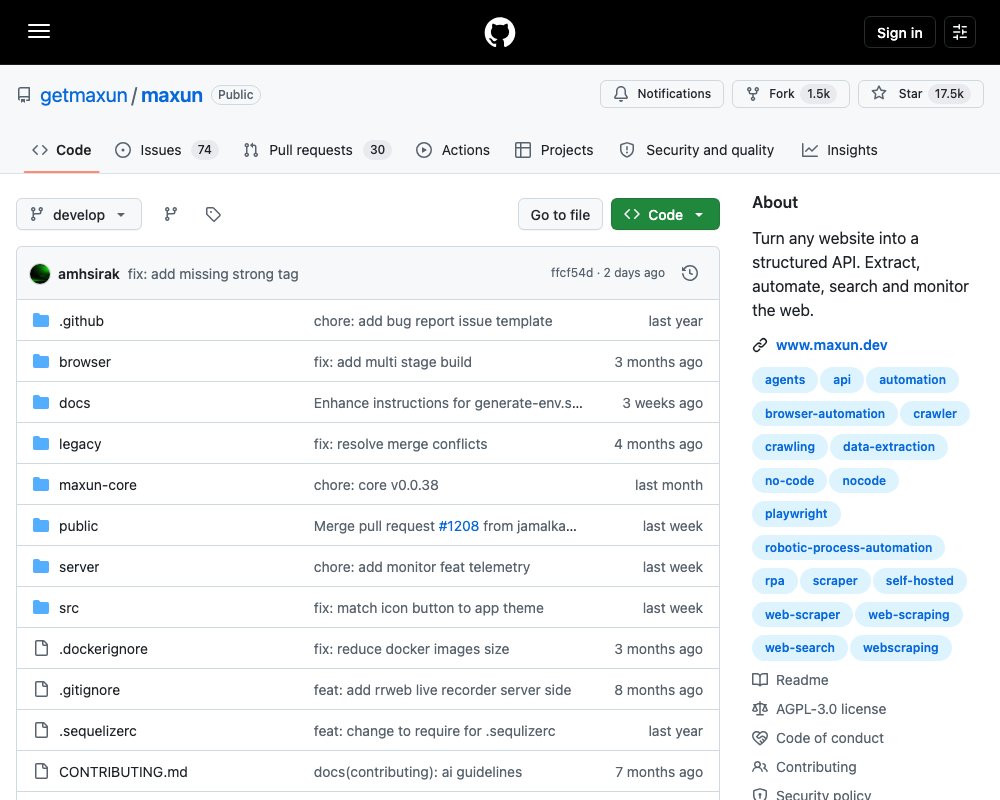The width and height of the screenshot is (1000, 800).
Task: Open pull request #1208 link
Action: pyautogui.click(x=459, y=526)
